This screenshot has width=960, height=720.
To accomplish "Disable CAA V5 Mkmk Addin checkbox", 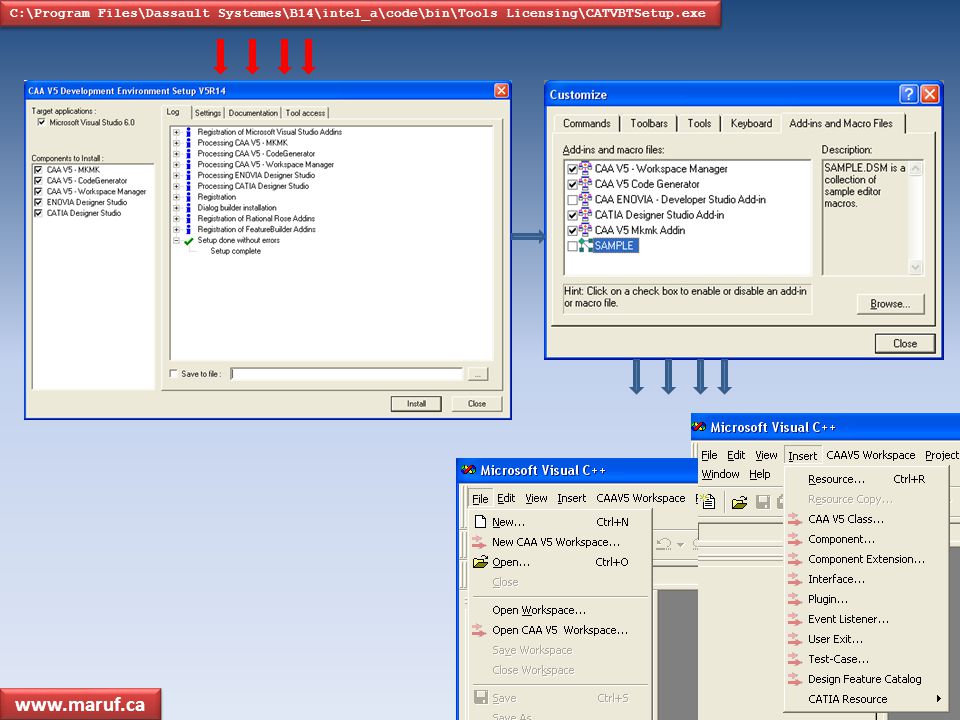I will point(572,231).
